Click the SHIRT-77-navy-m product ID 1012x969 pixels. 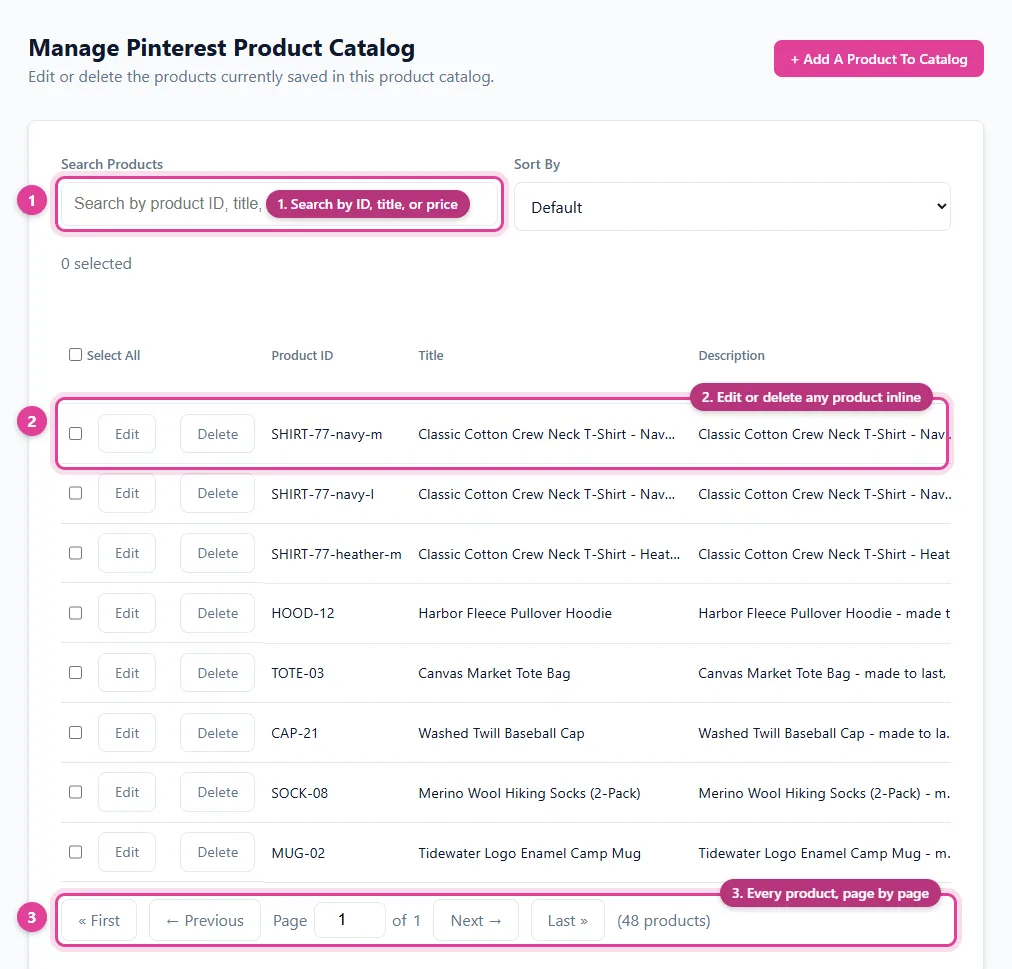point(327,434)
